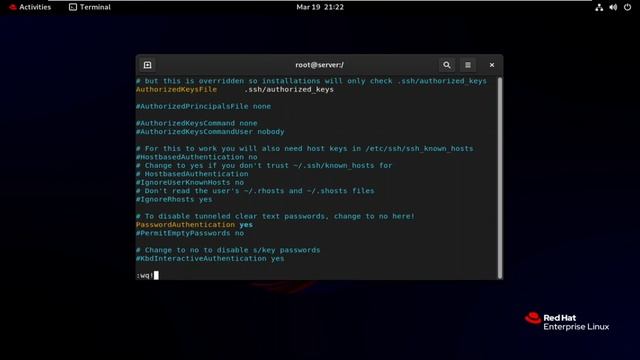This screenshot has width=640, height=360.
Task: Click the comment about disabling tunneled clear text passwords
Action: click(275, 216)
